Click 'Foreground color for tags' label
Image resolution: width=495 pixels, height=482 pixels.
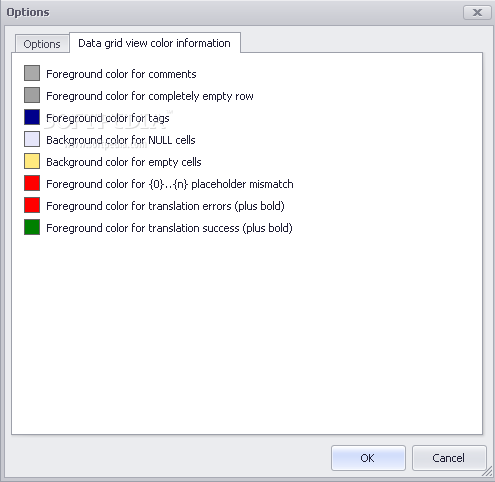click(x=108, y=118)
